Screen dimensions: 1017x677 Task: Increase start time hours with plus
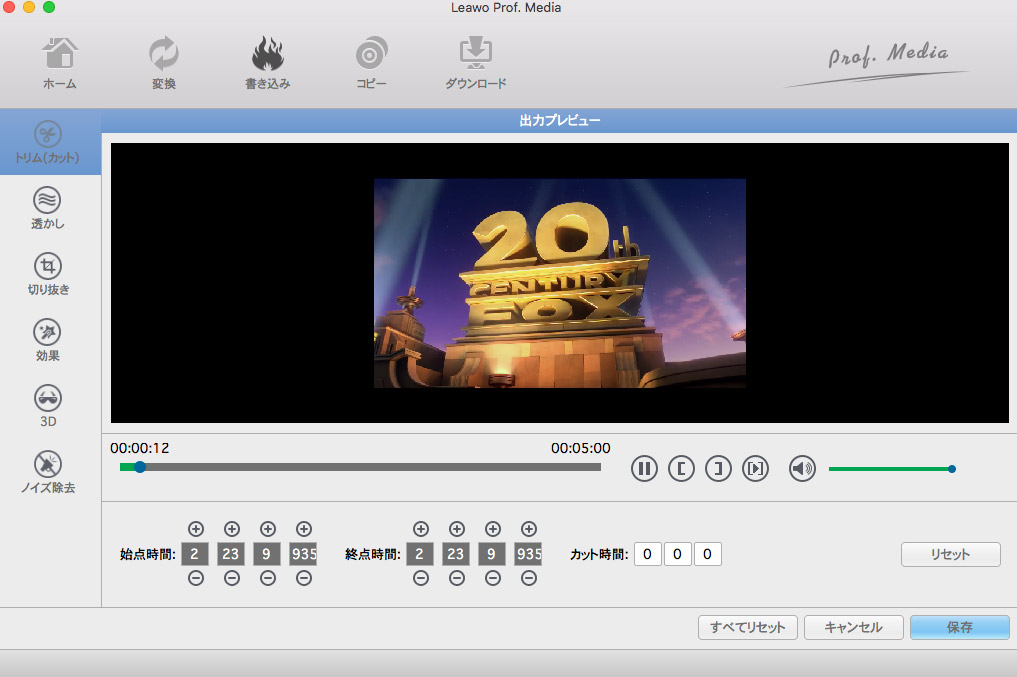[196, 529]
